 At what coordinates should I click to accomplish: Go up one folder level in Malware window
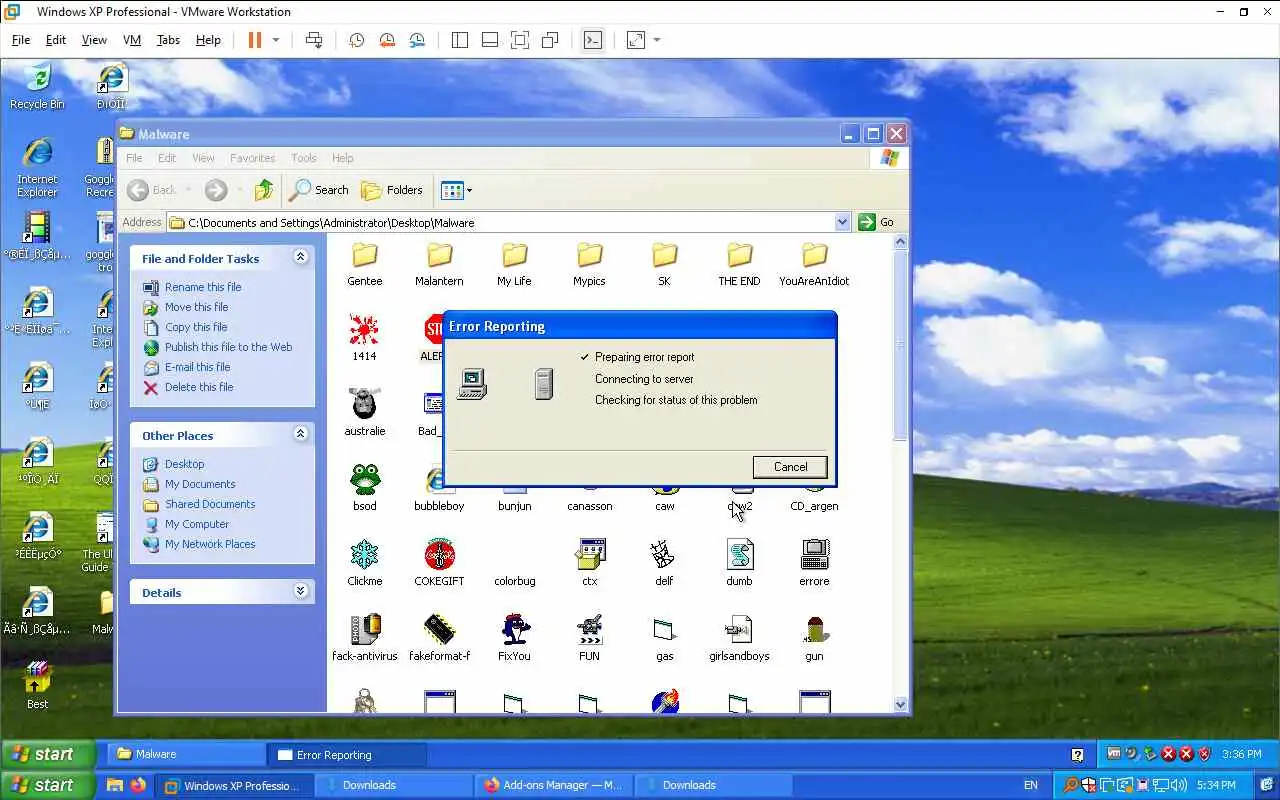click(264, 190)
